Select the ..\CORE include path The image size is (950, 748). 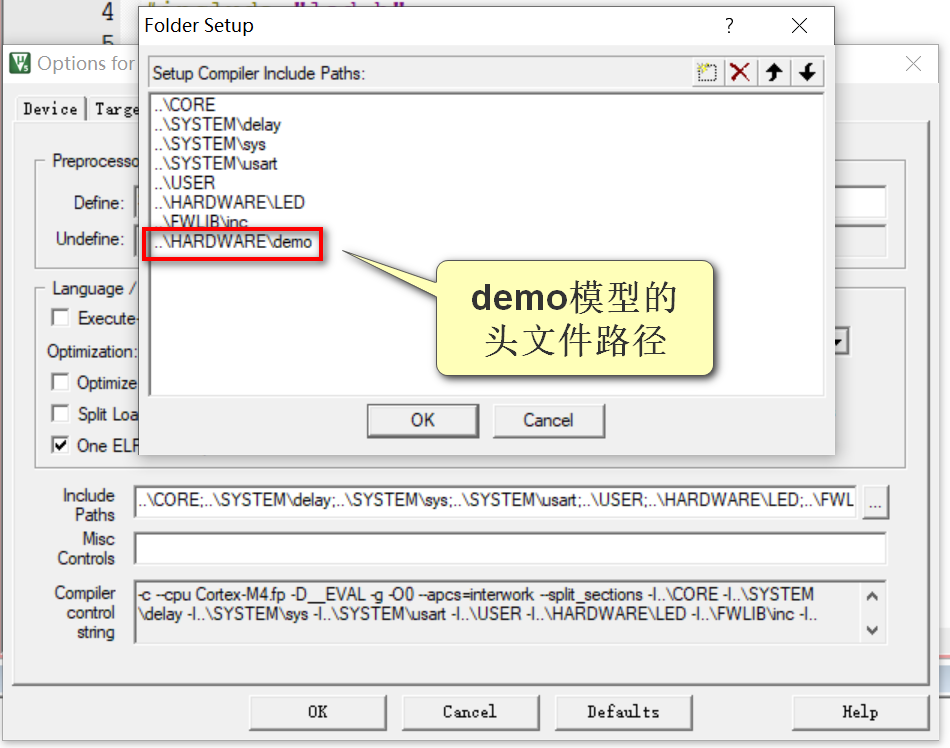(x=185, y=104)
